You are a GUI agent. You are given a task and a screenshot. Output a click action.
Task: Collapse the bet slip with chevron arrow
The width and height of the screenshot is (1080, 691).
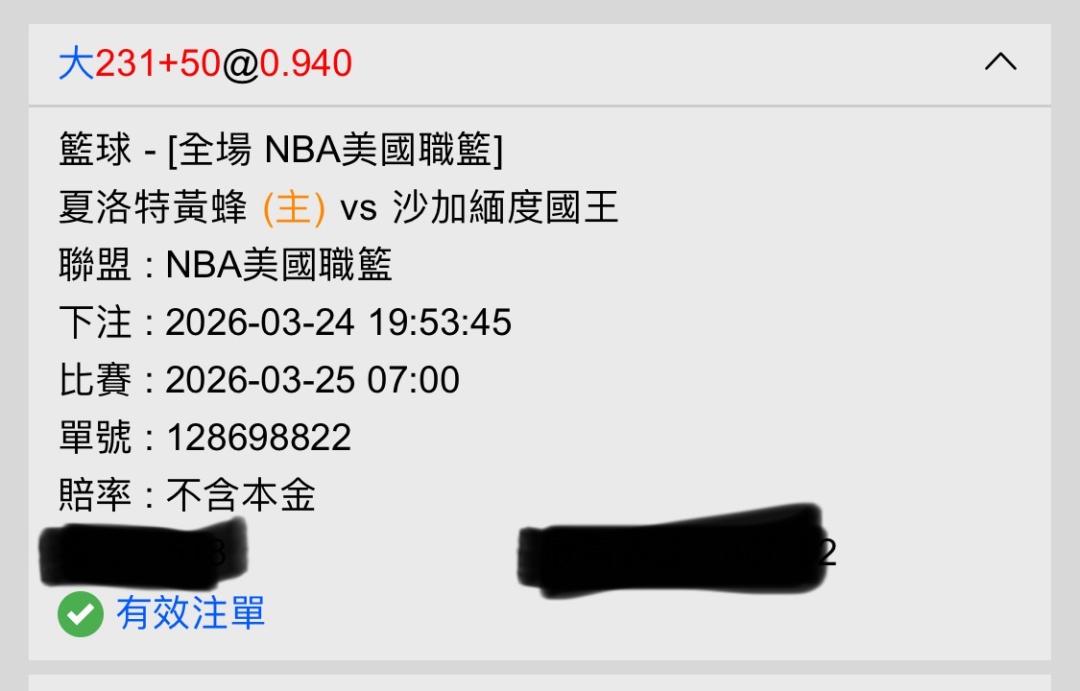point(1000,63)
